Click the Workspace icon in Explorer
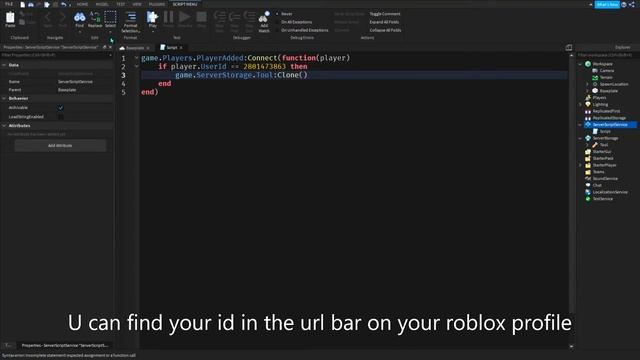Viewport: 640px width, 360px height. [588, 64]
